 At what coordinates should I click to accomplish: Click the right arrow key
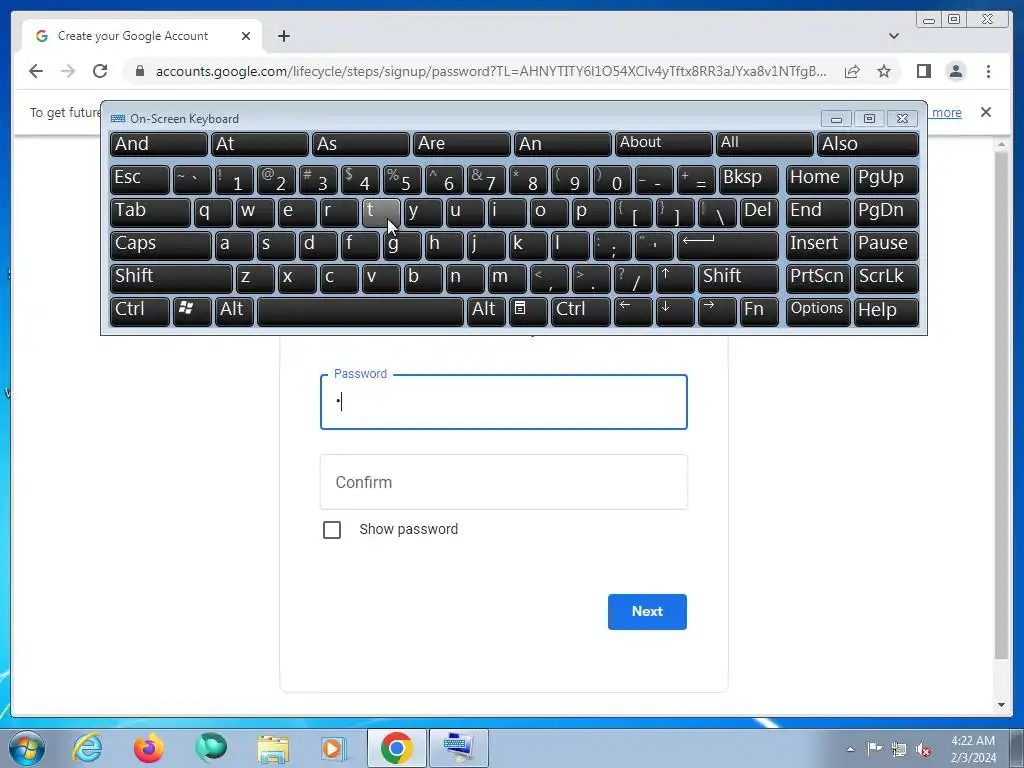click(717, 311)
